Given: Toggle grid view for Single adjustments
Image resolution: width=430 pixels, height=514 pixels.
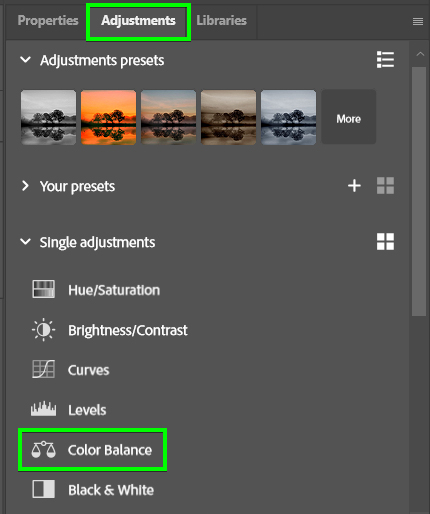Looking at the screenshot, I should pos(385,241).
